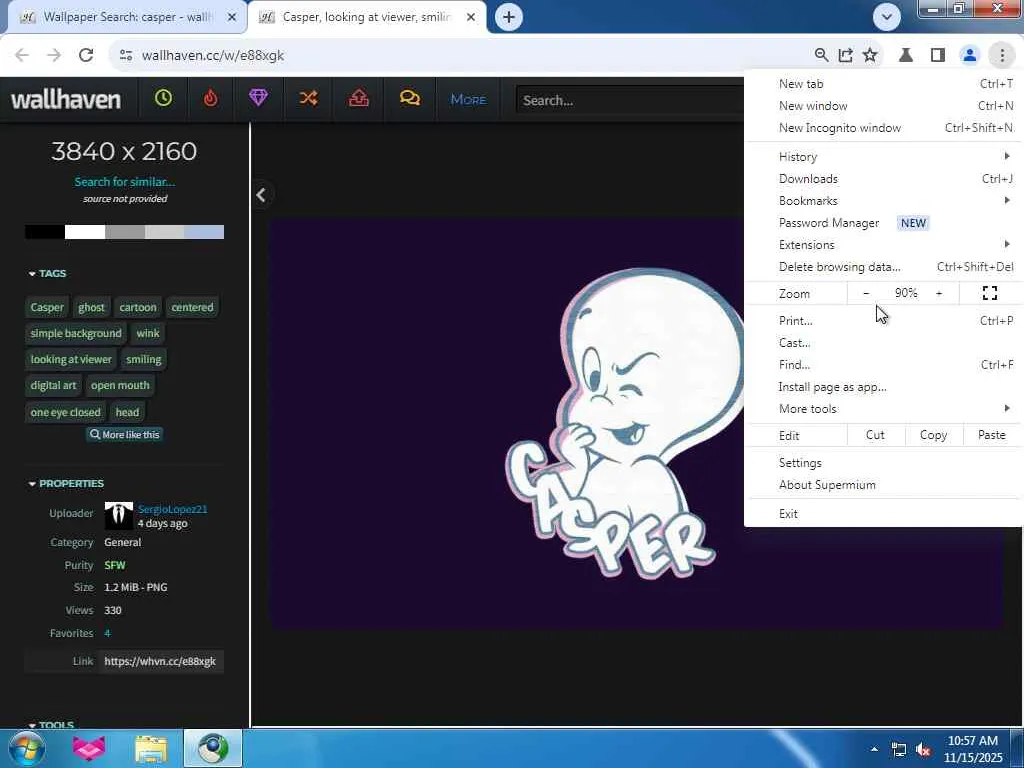Click More like this button

(x=125, y=434)
